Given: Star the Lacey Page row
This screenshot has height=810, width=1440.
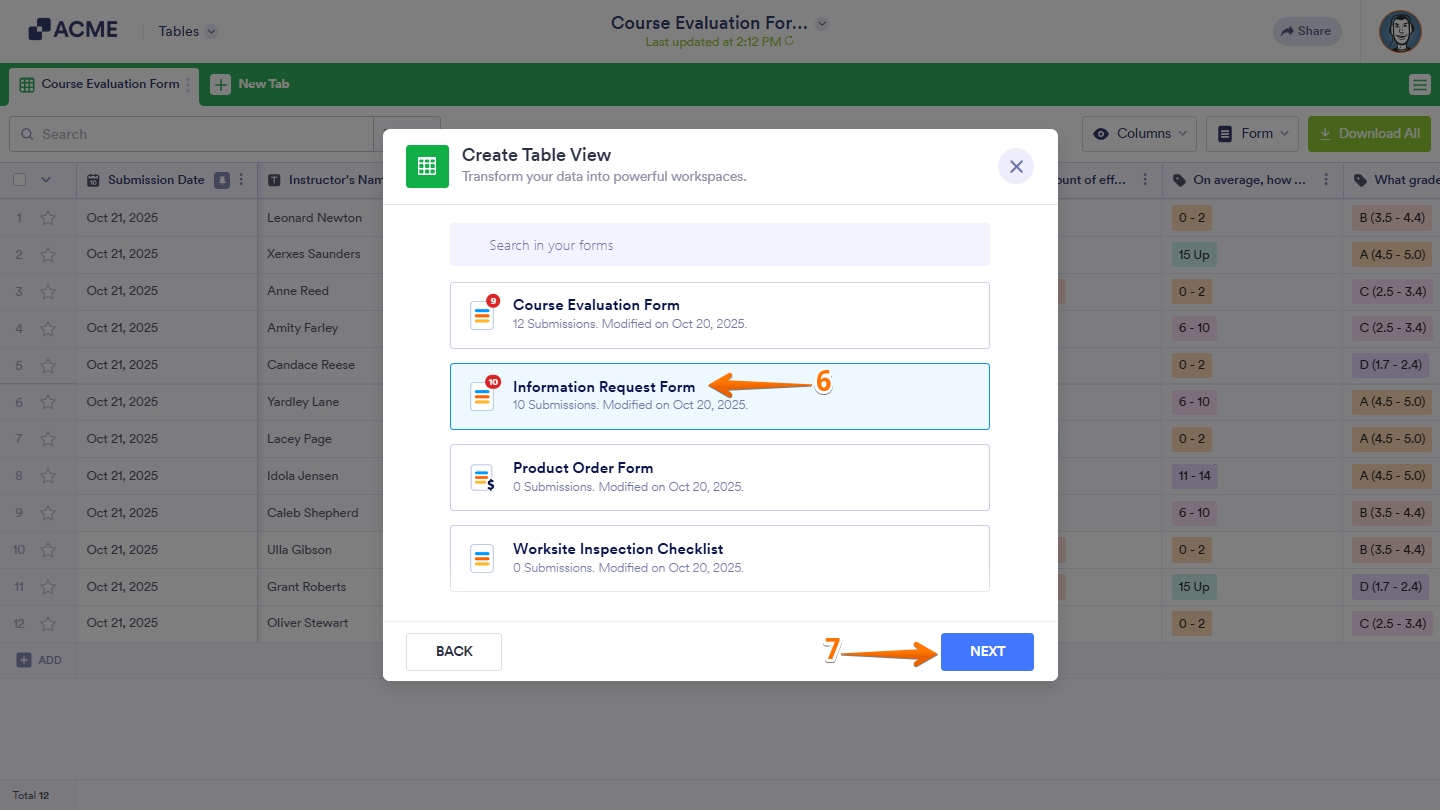Looking at the screenshot, I should click(x=47, y=439).
